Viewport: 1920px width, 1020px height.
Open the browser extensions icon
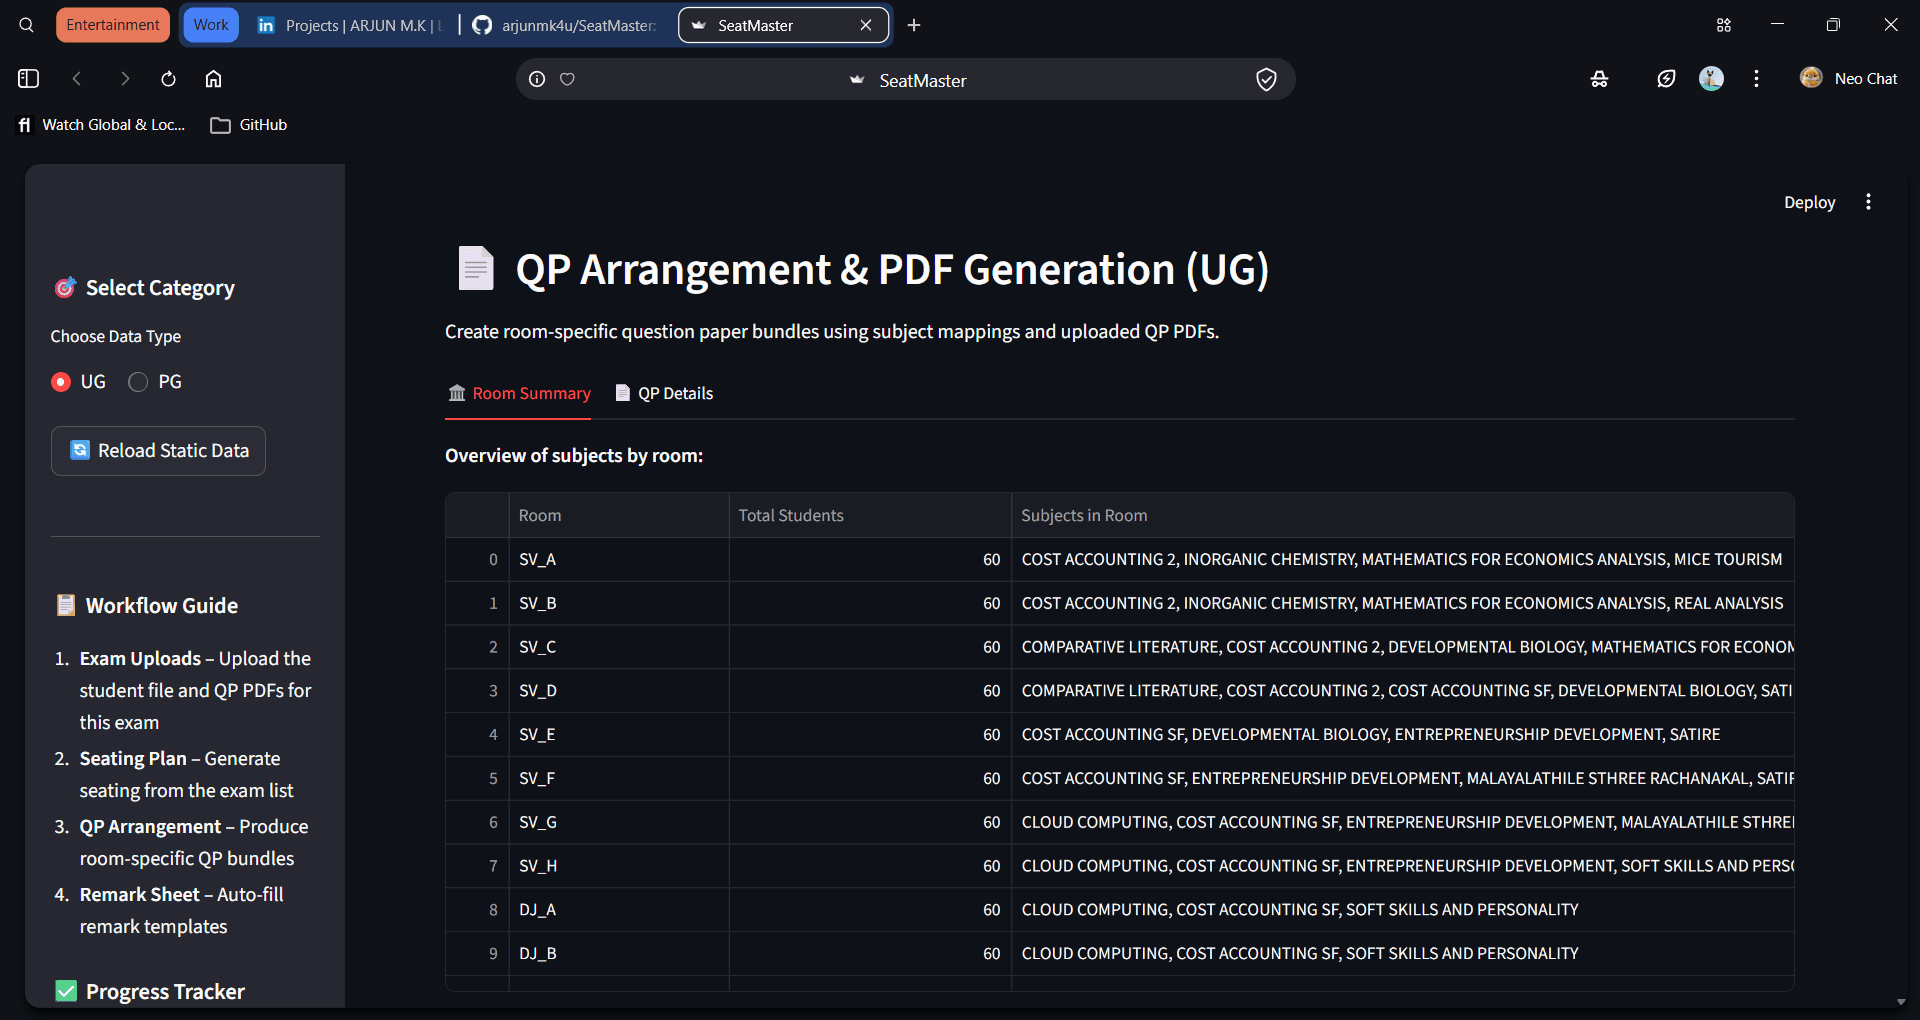click(x=1600, y=79)
